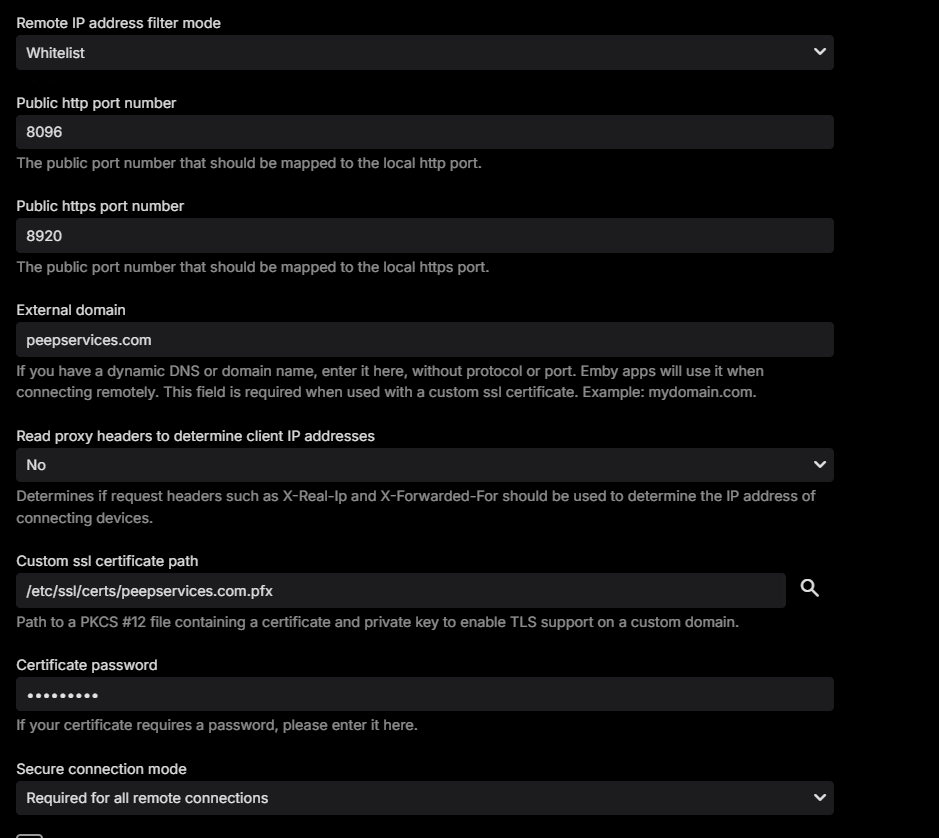The width and height of the screenshot is (939, 838).
Task: Click the chevron arrow on the secure connection dropdown
Action: tap(820, 797)
